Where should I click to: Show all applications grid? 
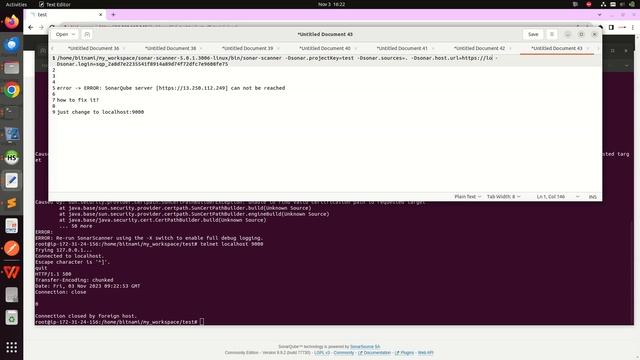tap(11, 347)
